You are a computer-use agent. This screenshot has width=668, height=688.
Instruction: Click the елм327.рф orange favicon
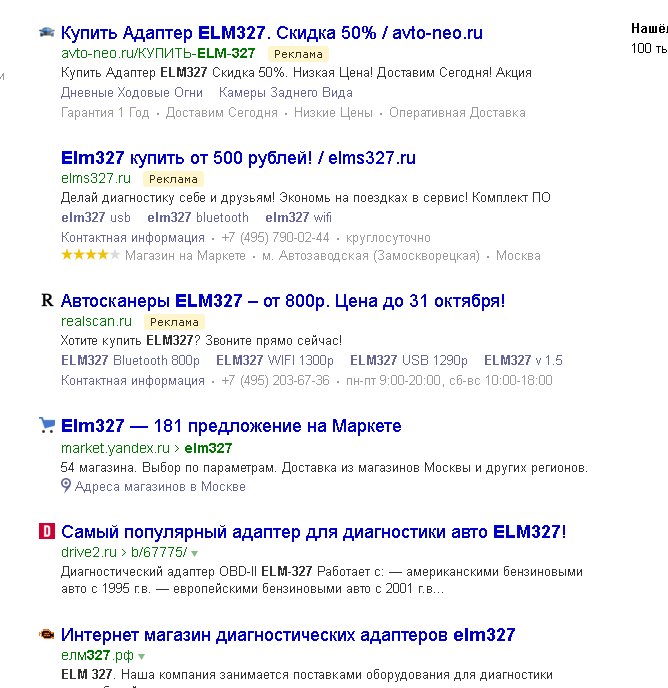pyautogui.click(x=47, y=634)
